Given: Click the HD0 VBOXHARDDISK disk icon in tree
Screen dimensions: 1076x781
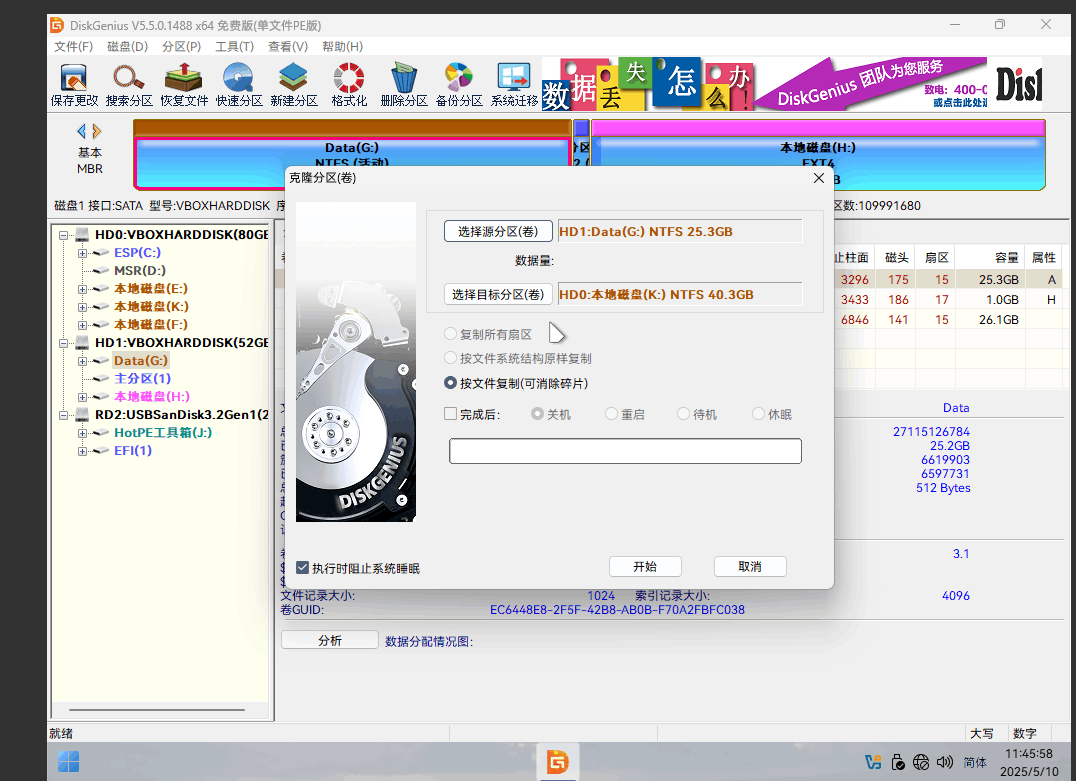Looking at the screenshot, I should click(x=82, y=235).
